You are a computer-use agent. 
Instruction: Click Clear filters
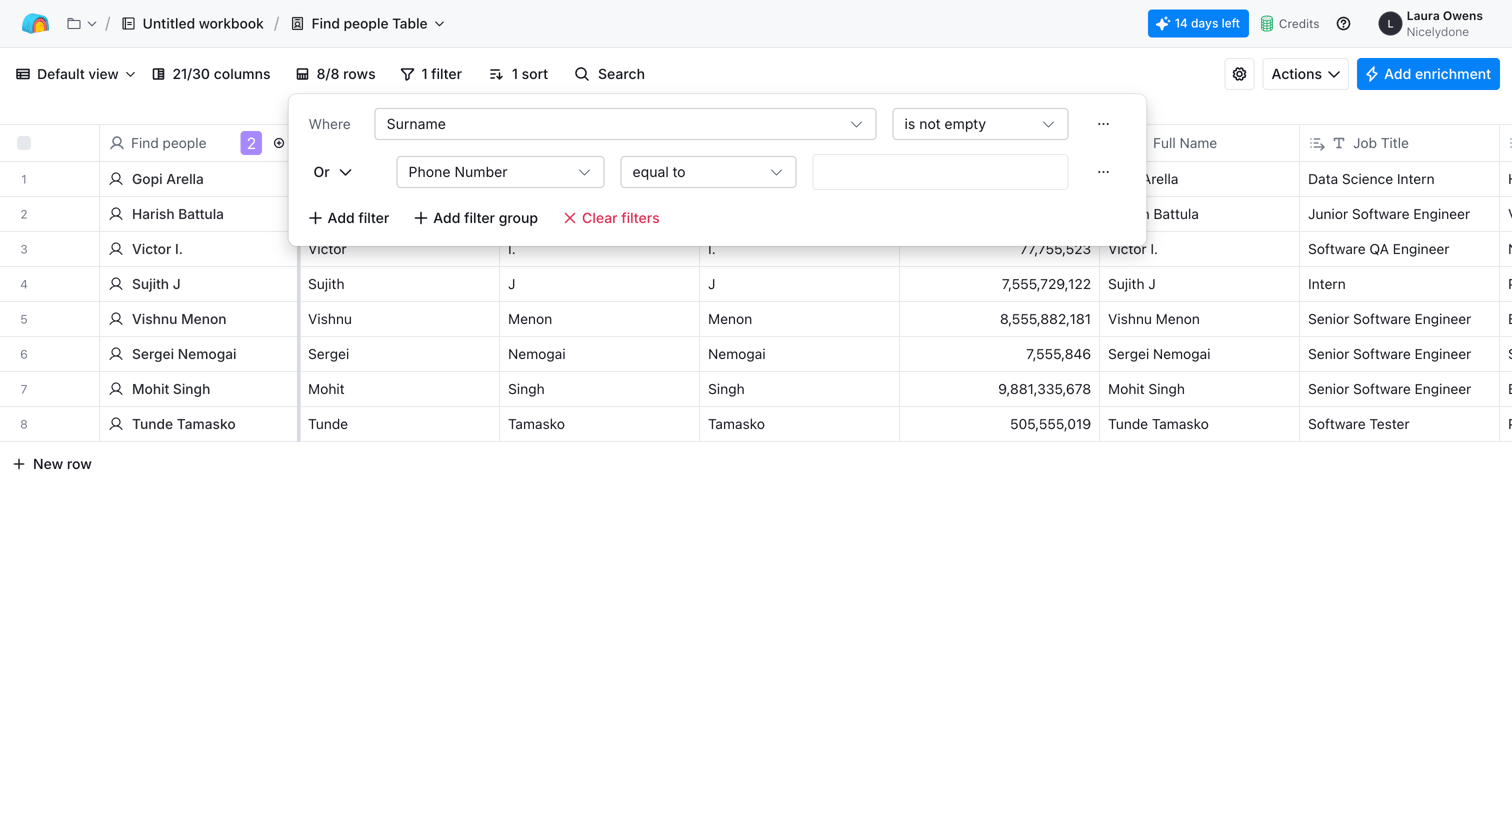[611, 218]
